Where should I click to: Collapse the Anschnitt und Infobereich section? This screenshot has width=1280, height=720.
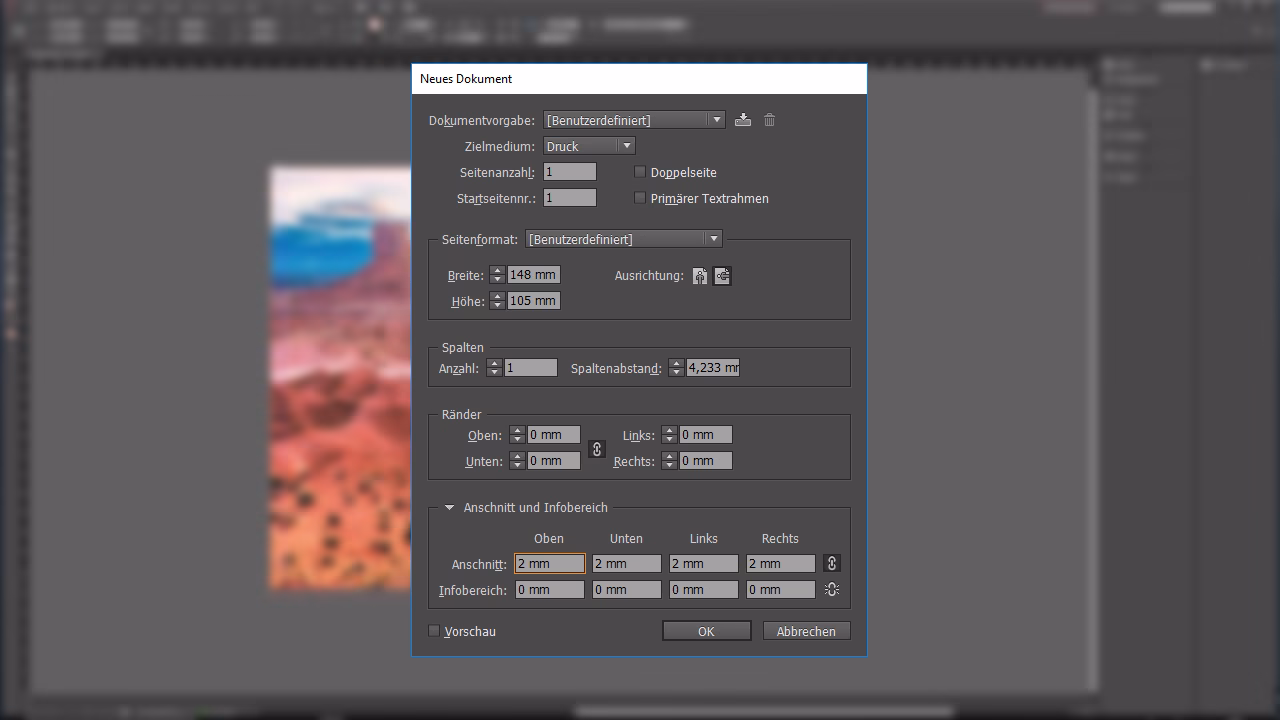[449, 507]
